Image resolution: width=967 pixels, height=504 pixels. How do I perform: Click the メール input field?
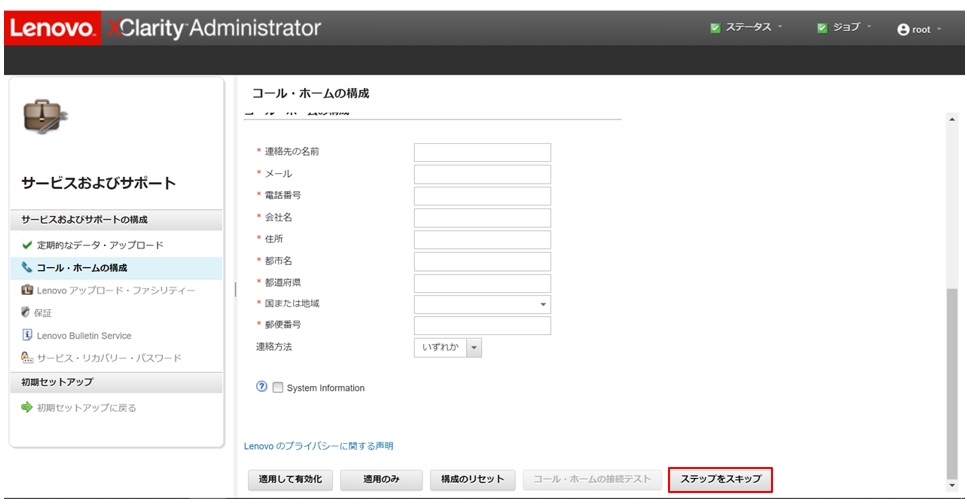[x=482, y=175]
